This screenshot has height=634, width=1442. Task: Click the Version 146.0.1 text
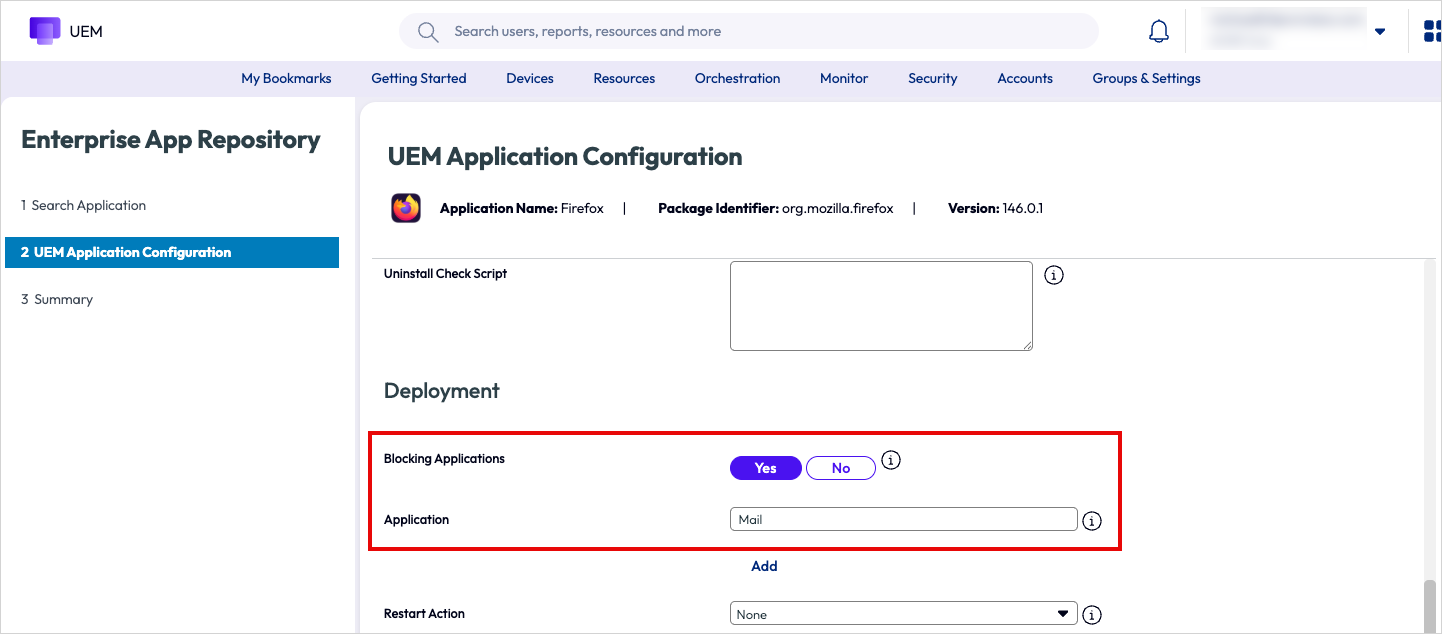(x=996, y=209)
